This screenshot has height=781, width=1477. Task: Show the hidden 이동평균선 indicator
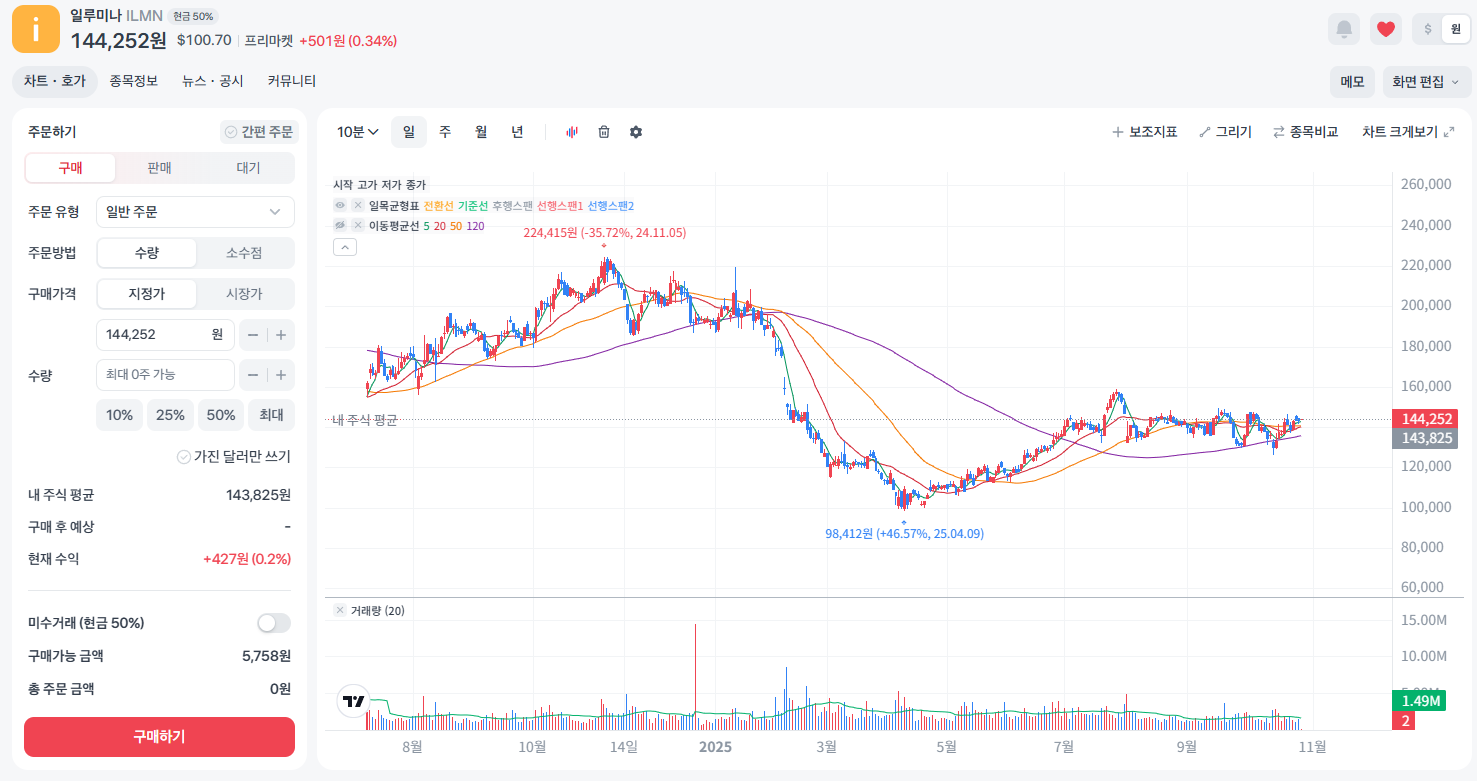click(x=340, y=225)
